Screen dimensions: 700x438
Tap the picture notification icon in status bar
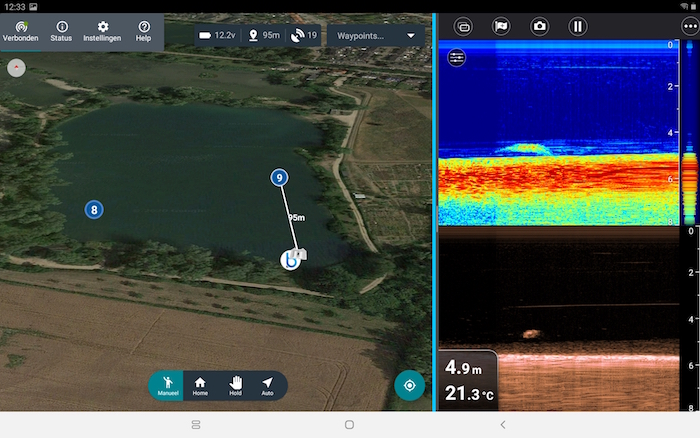point(33,6)
